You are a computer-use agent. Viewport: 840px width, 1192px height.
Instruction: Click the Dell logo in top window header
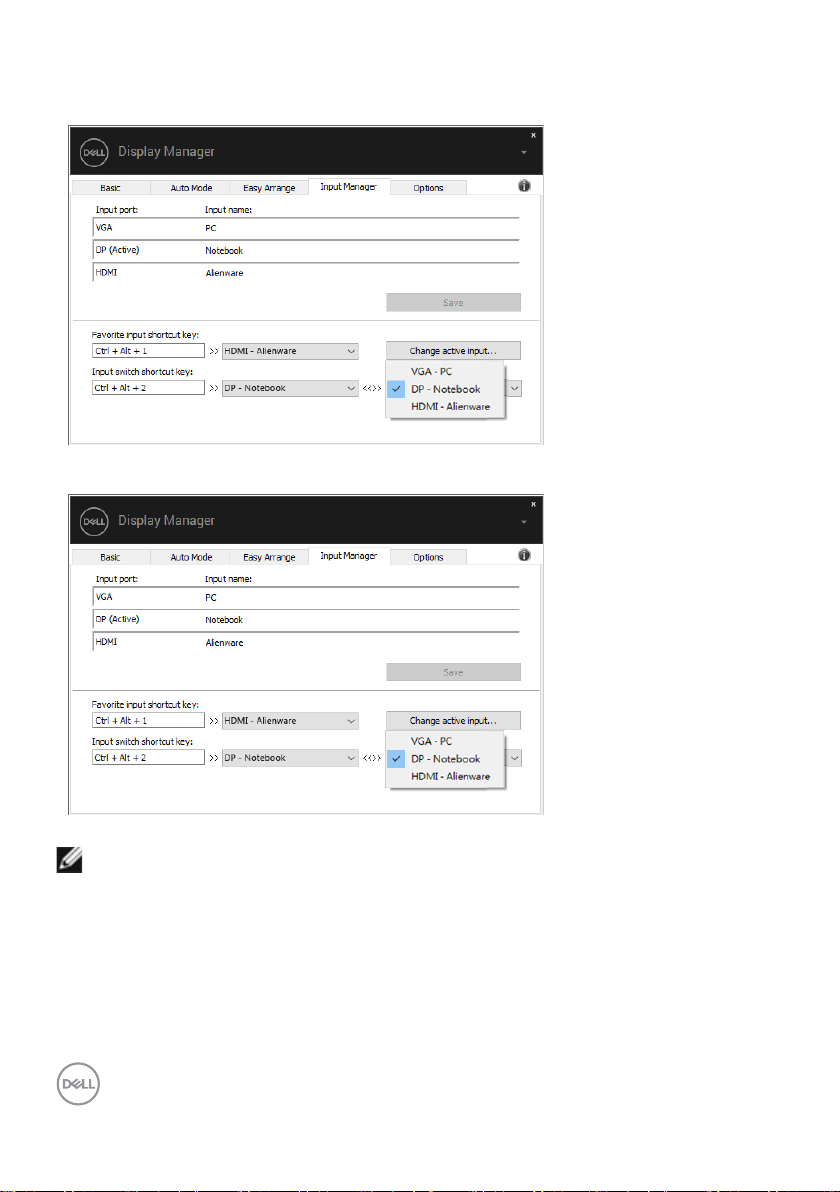click(x=93, y=152)
